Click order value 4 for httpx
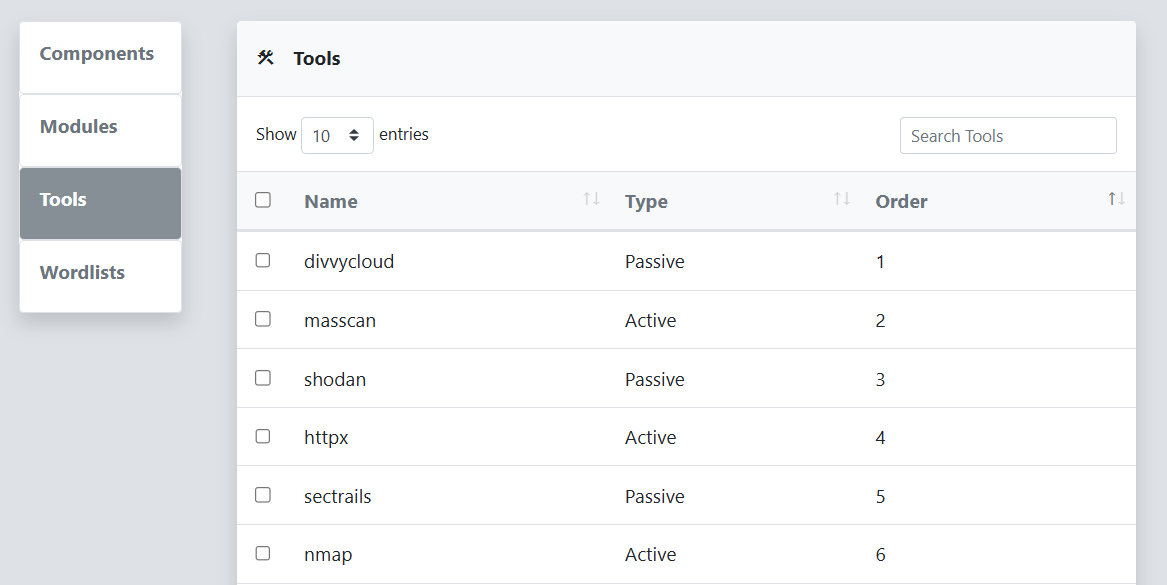 [x=880, y=438]
